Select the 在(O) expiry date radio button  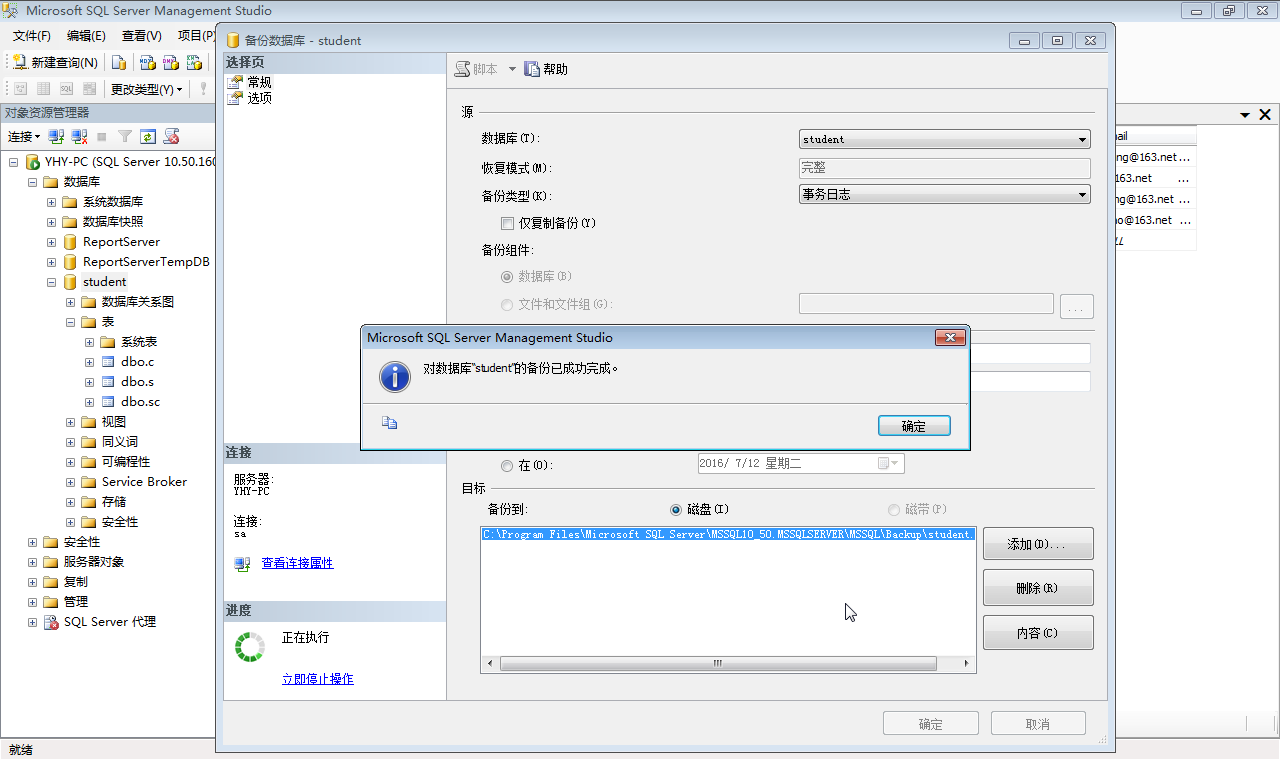[507, 465]
